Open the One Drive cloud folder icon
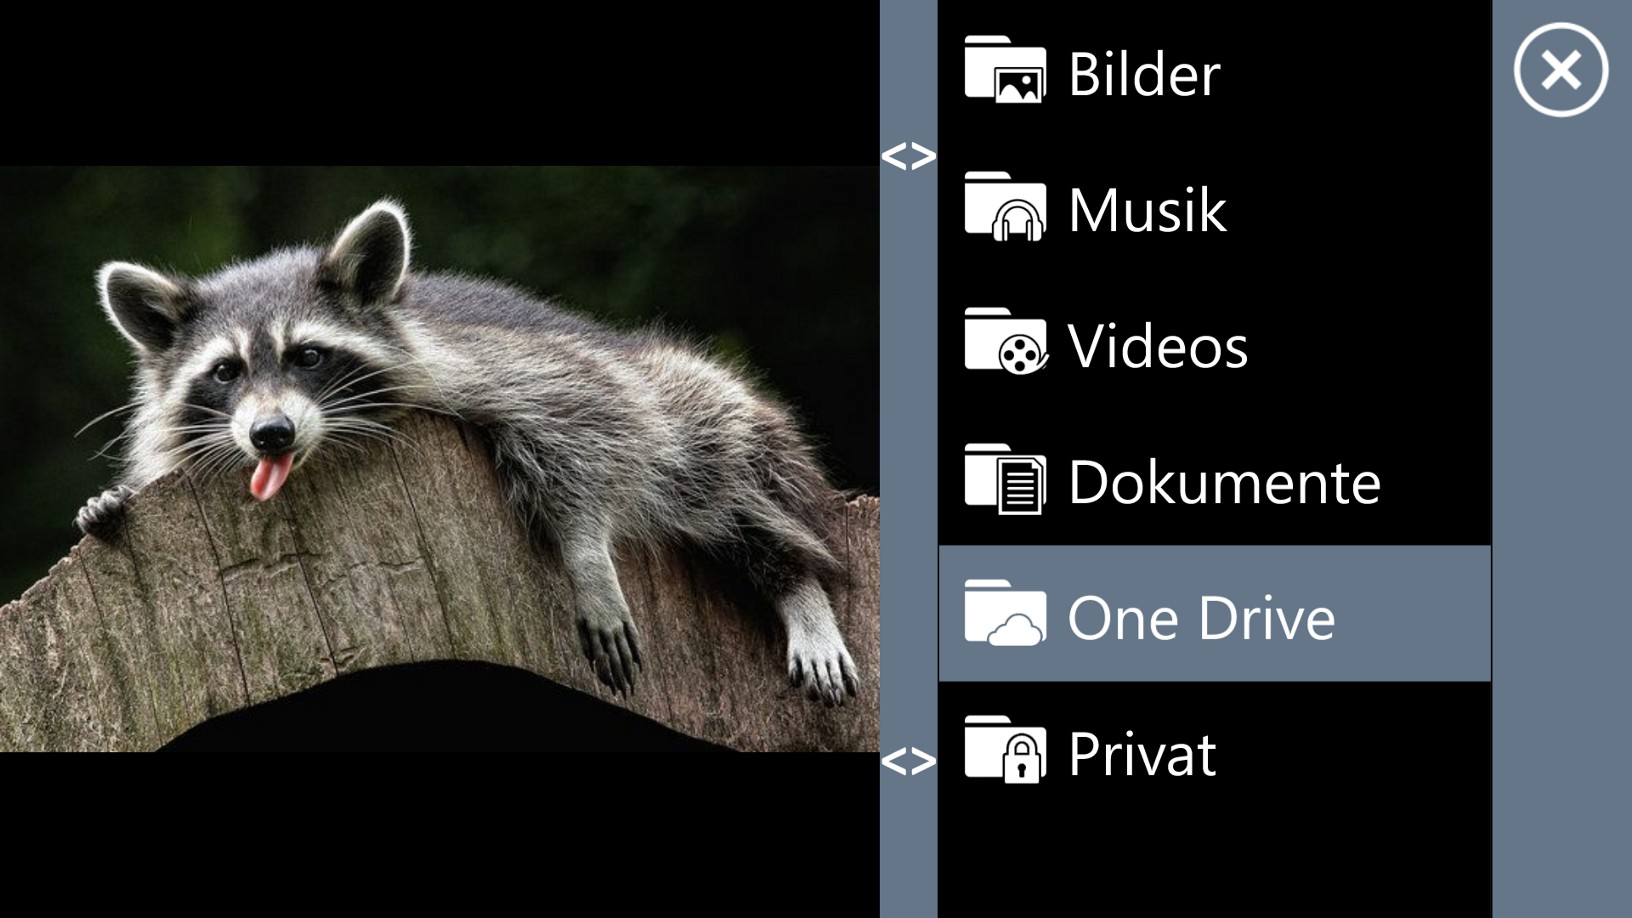 (1005, 613)
